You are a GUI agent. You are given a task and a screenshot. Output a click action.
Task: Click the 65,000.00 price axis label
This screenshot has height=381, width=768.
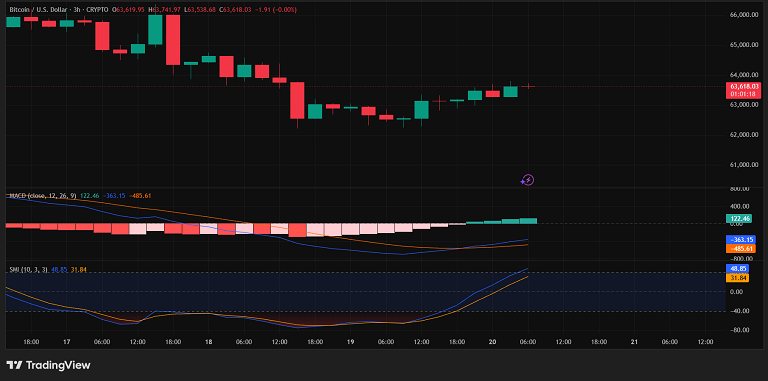tap(744, 45)
